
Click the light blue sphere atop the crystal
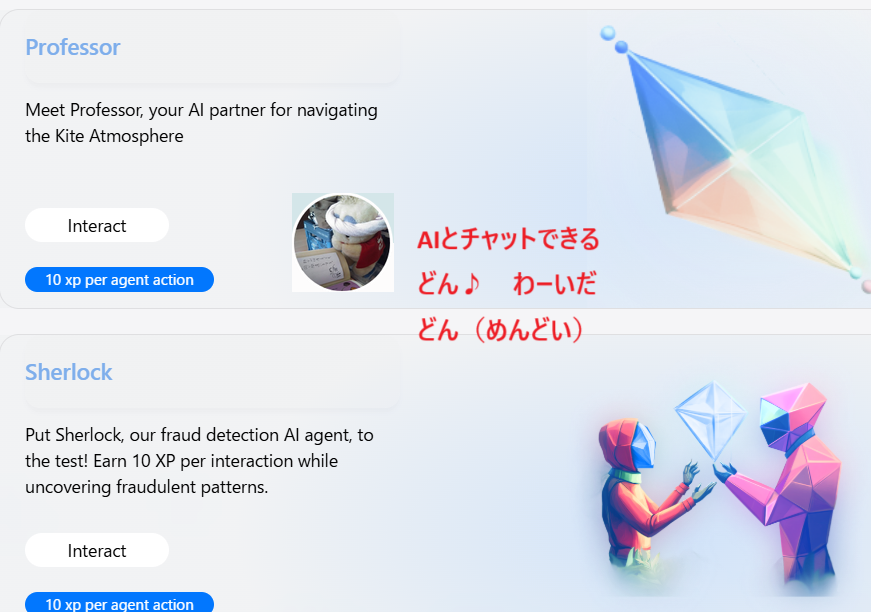click(608, 33)
